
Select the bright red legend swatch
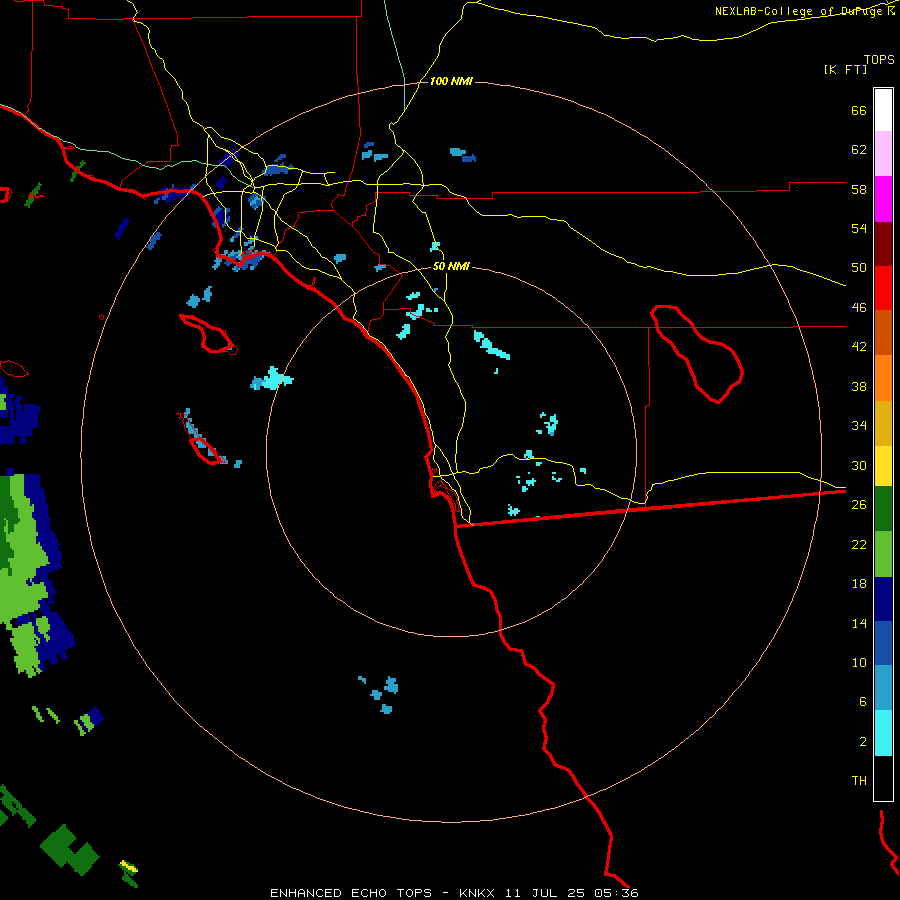point(883,288)
